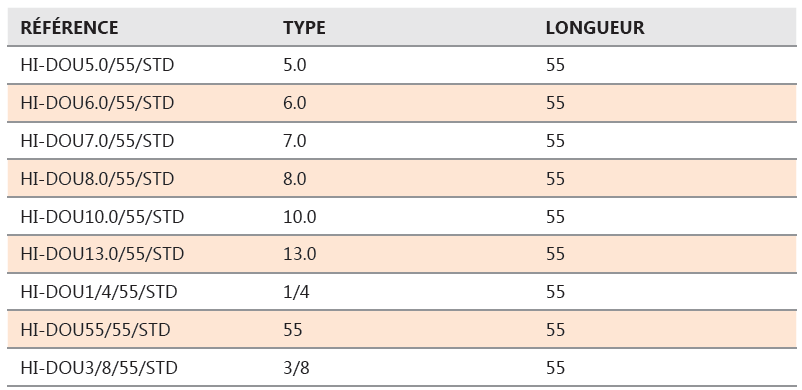Select reference HI-DOU55/55/STD
Screen dimensions: 802x390
(x=95, y=330)
